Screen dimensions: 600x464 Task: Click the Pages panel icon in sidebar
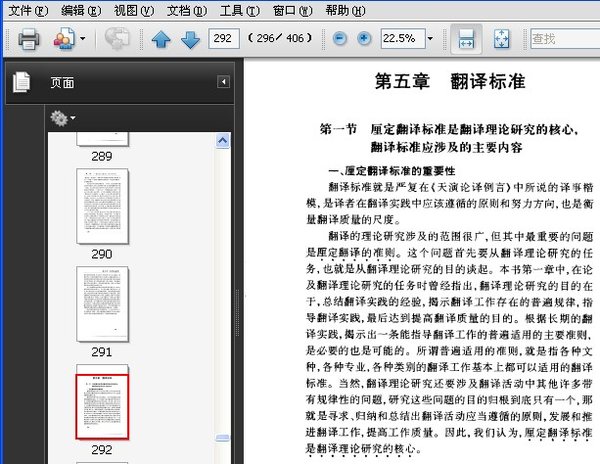pos(21,82)
